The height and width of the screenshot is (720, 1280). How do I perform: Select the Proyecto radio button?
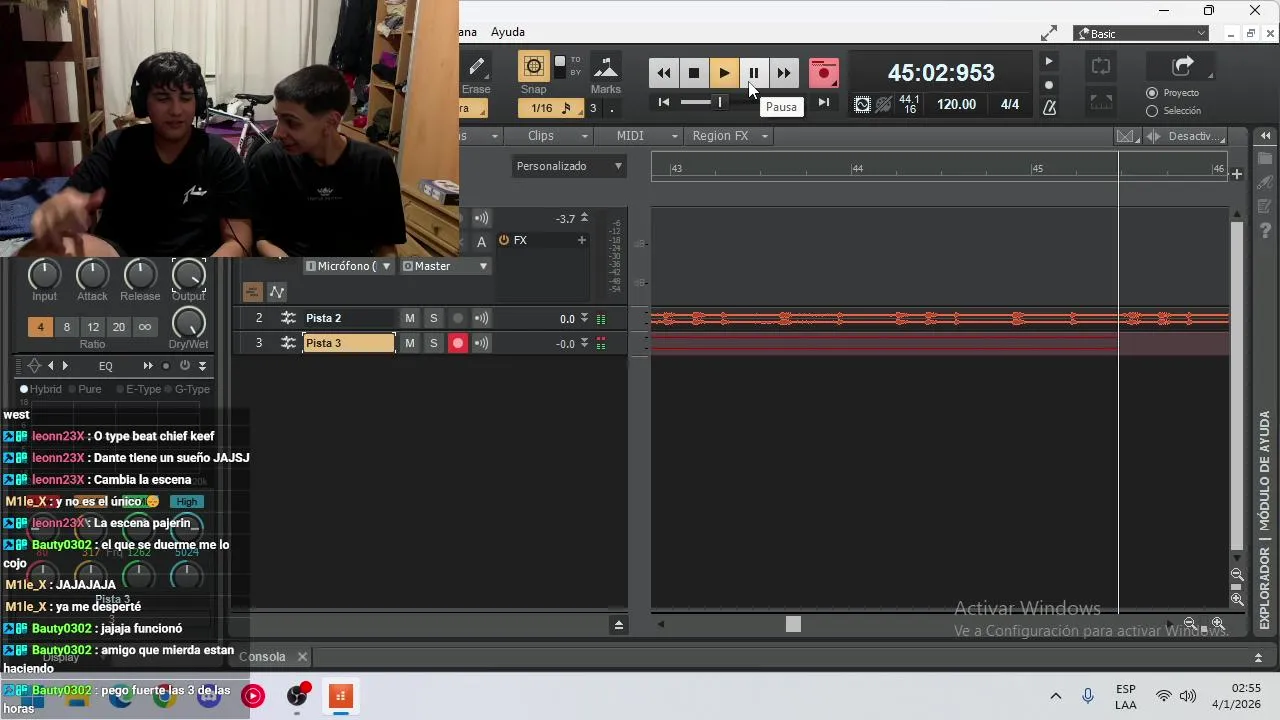click(1152, 93)
